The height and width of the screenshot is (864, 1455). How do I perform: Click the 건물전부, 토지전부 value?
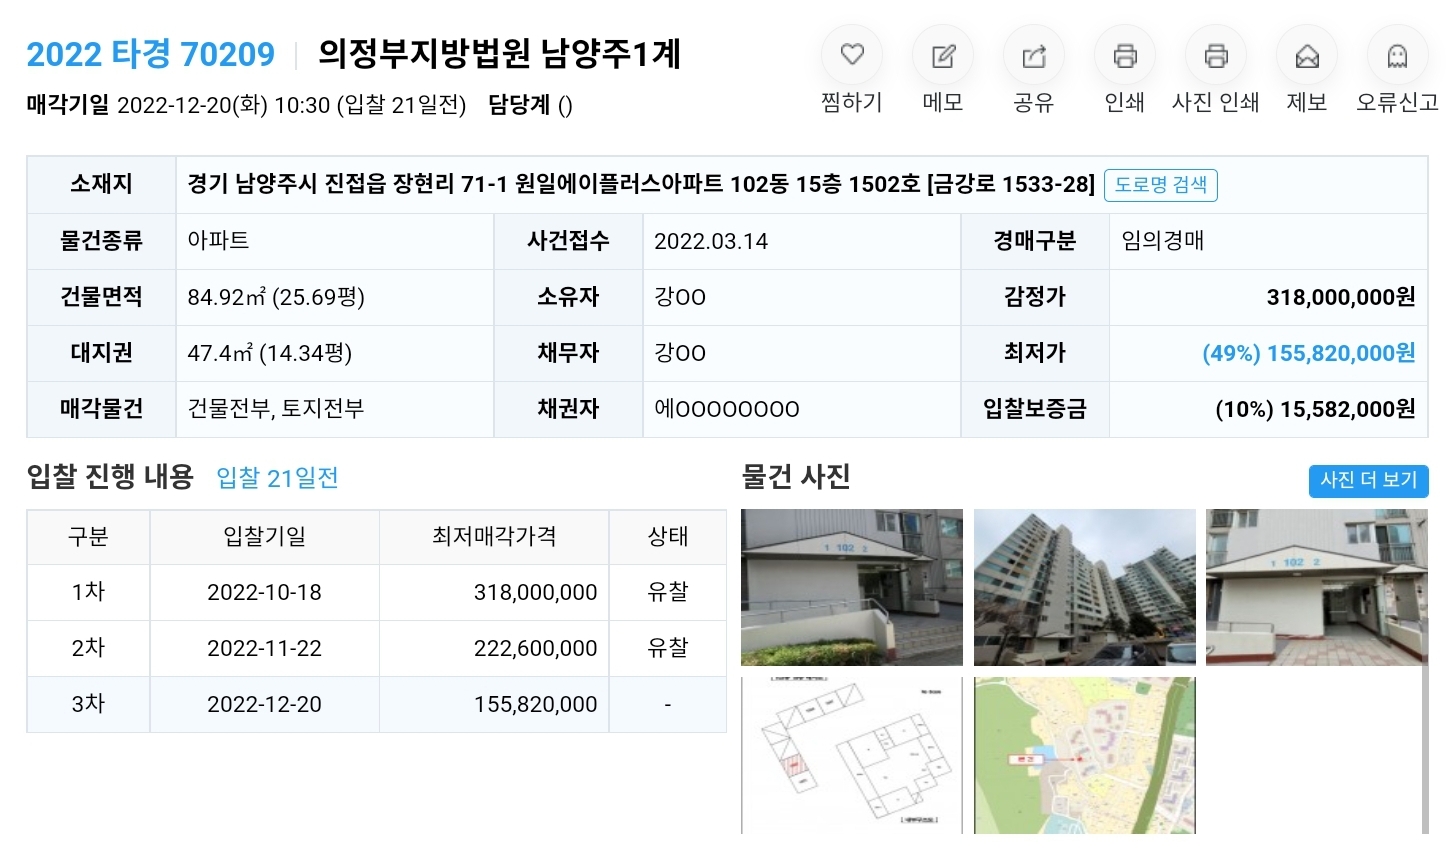tap(276, 409)
